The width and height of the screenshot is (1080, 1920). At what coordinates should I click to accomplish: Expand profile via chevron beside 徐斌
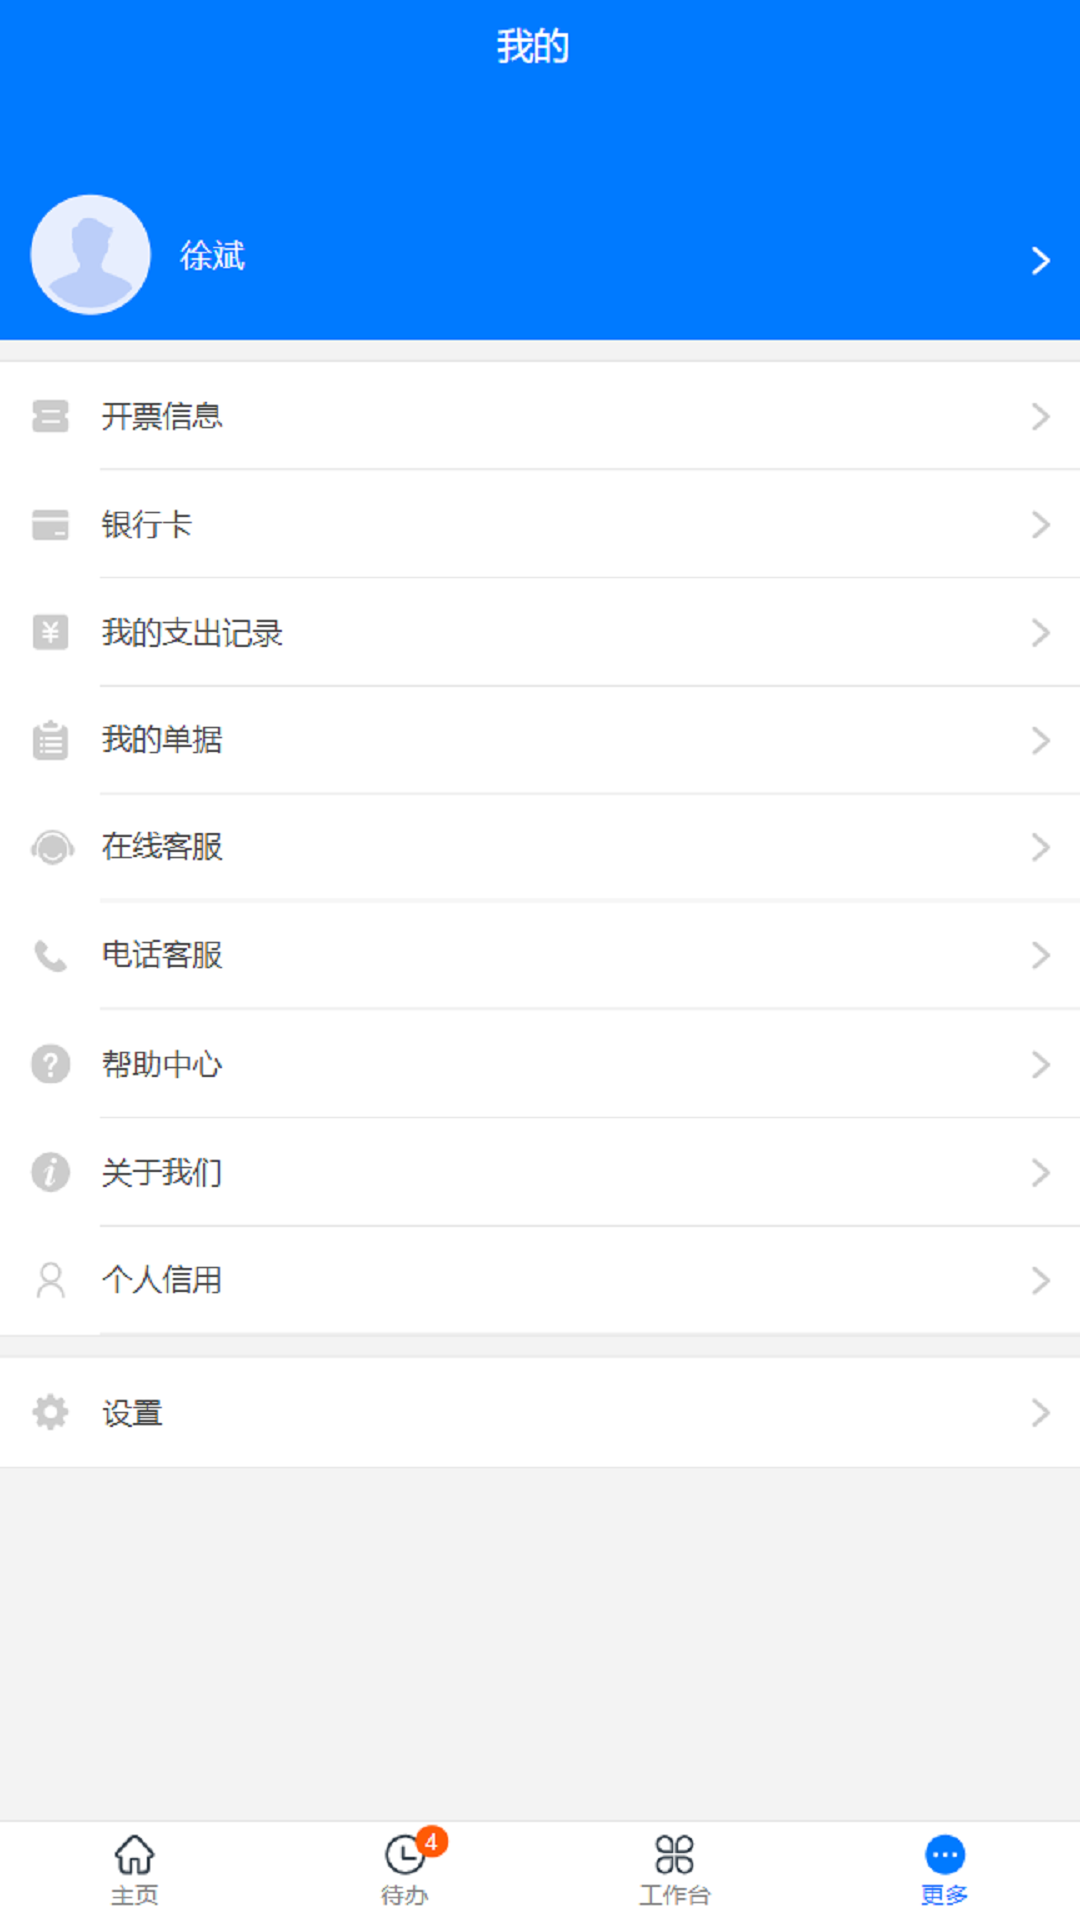point(1040,260)
